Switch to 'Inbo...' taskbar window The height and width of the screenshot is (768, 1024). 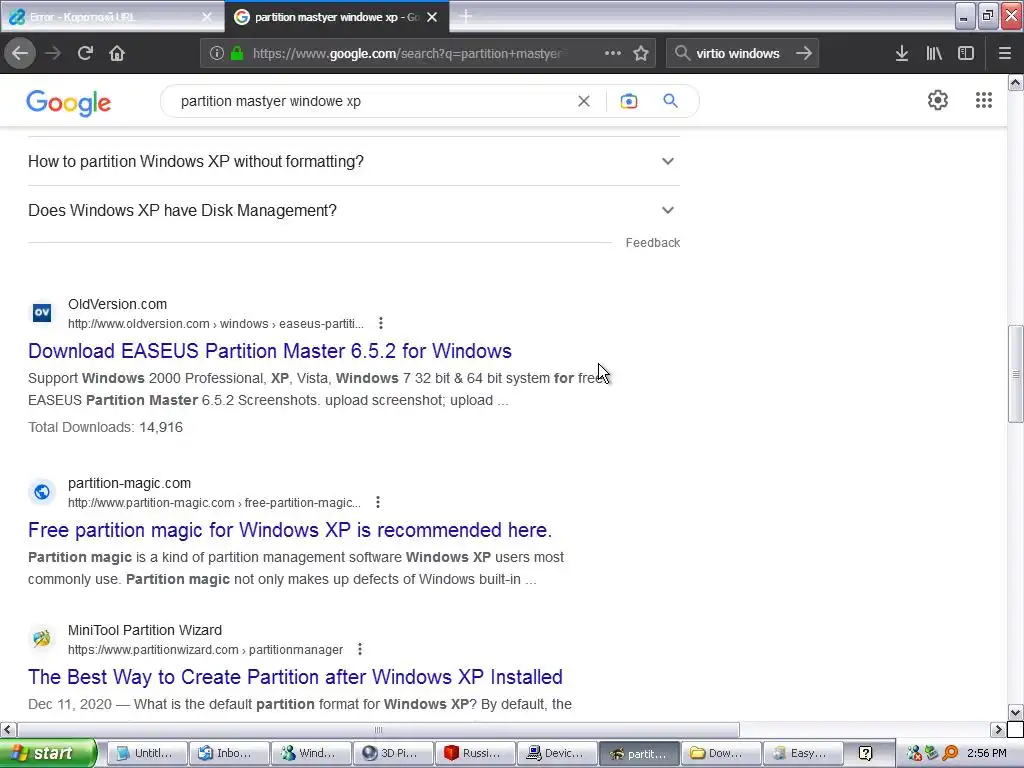click(x=229, y=753)
